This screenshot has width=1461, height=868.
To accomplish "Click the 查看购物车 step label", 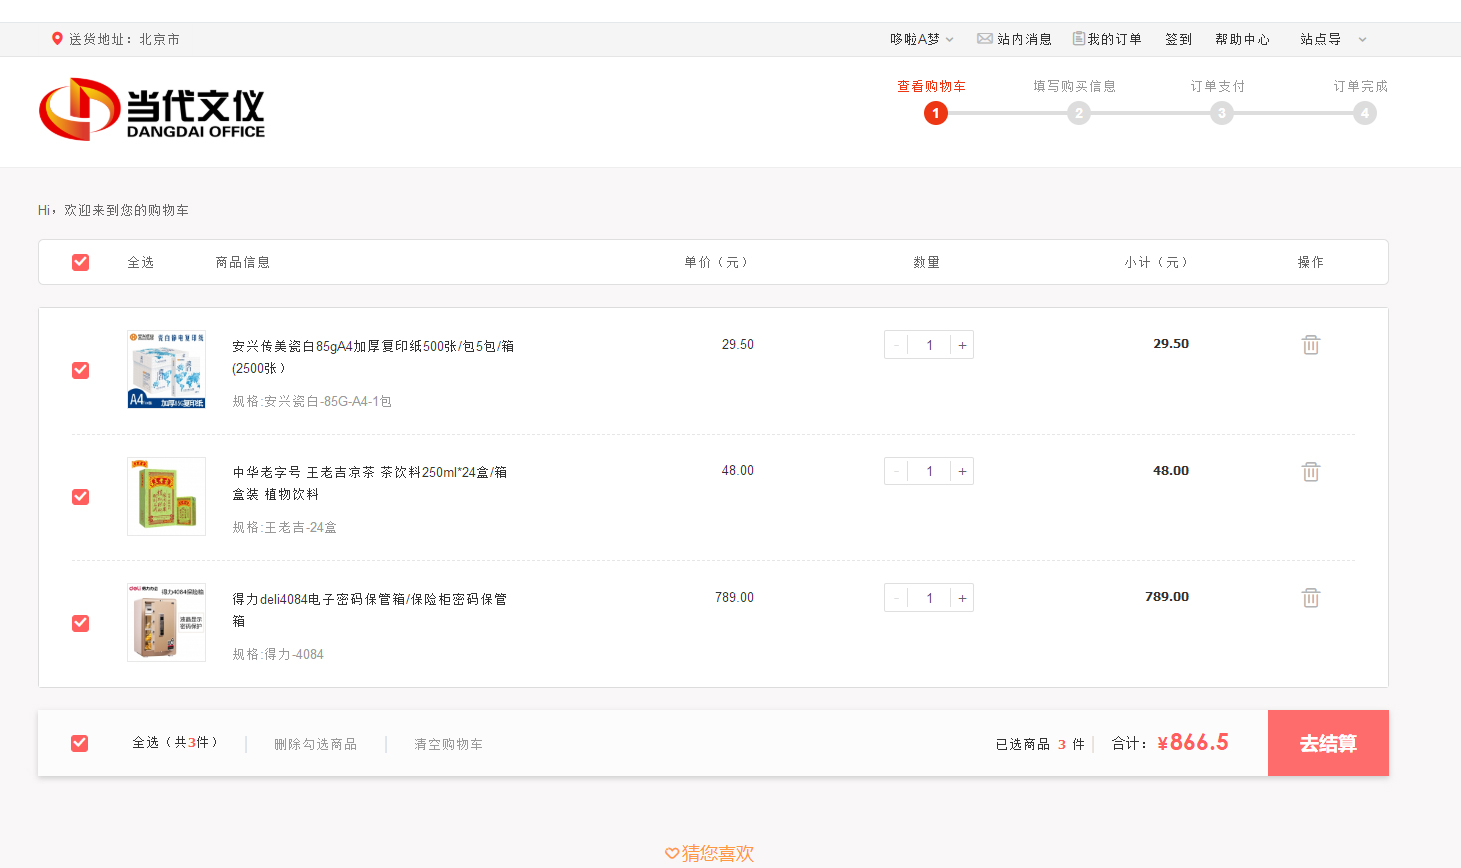I will 931,86.
